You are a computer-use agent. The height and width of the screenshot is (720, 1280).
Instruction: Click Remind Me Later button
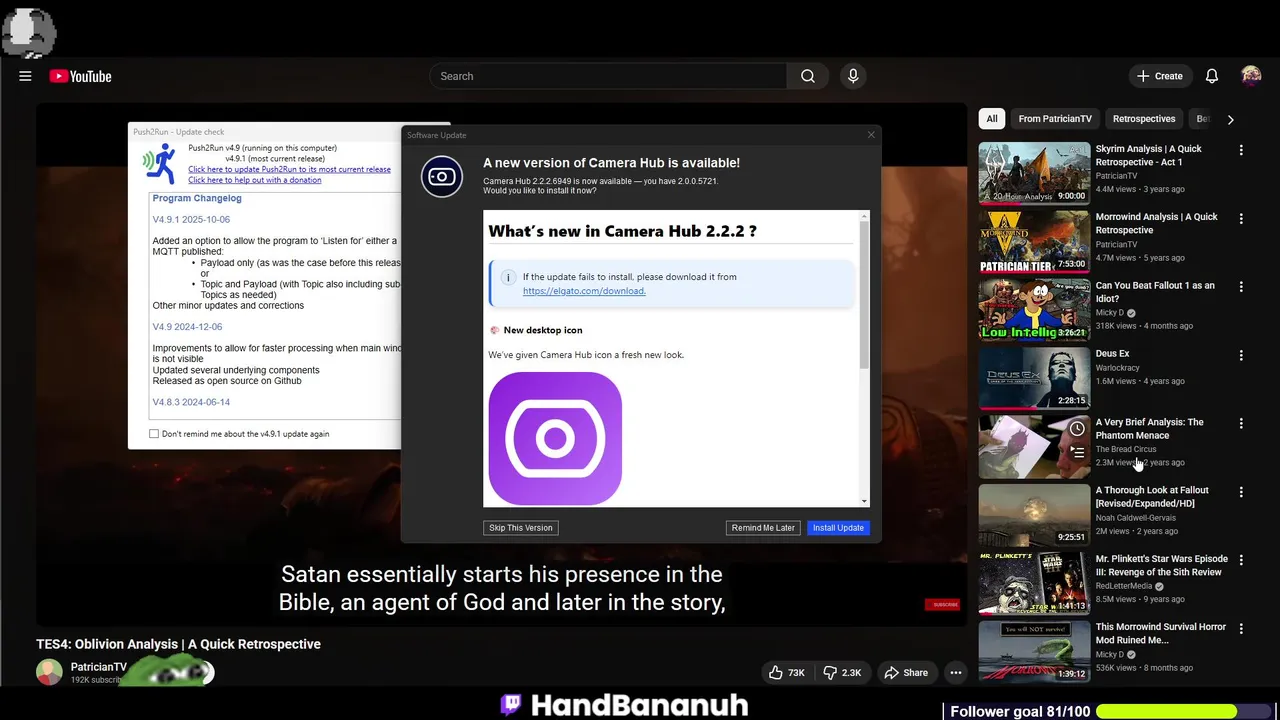pyautogui.click(x=763, y=528)
